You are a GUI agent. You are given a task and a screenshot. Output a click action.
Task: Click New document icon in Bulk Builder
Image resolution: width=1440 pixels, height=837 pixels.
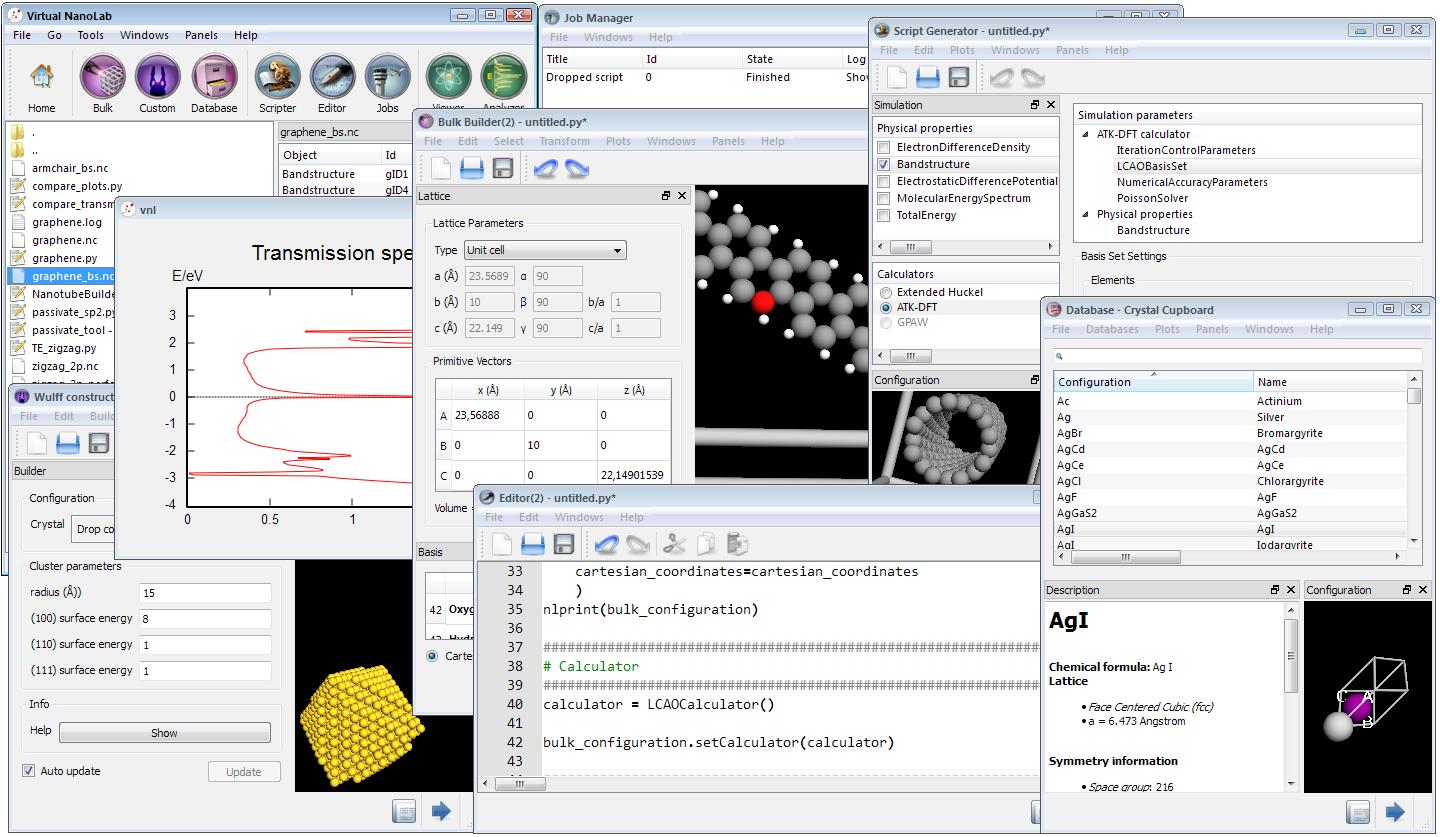tap(440, 168)
